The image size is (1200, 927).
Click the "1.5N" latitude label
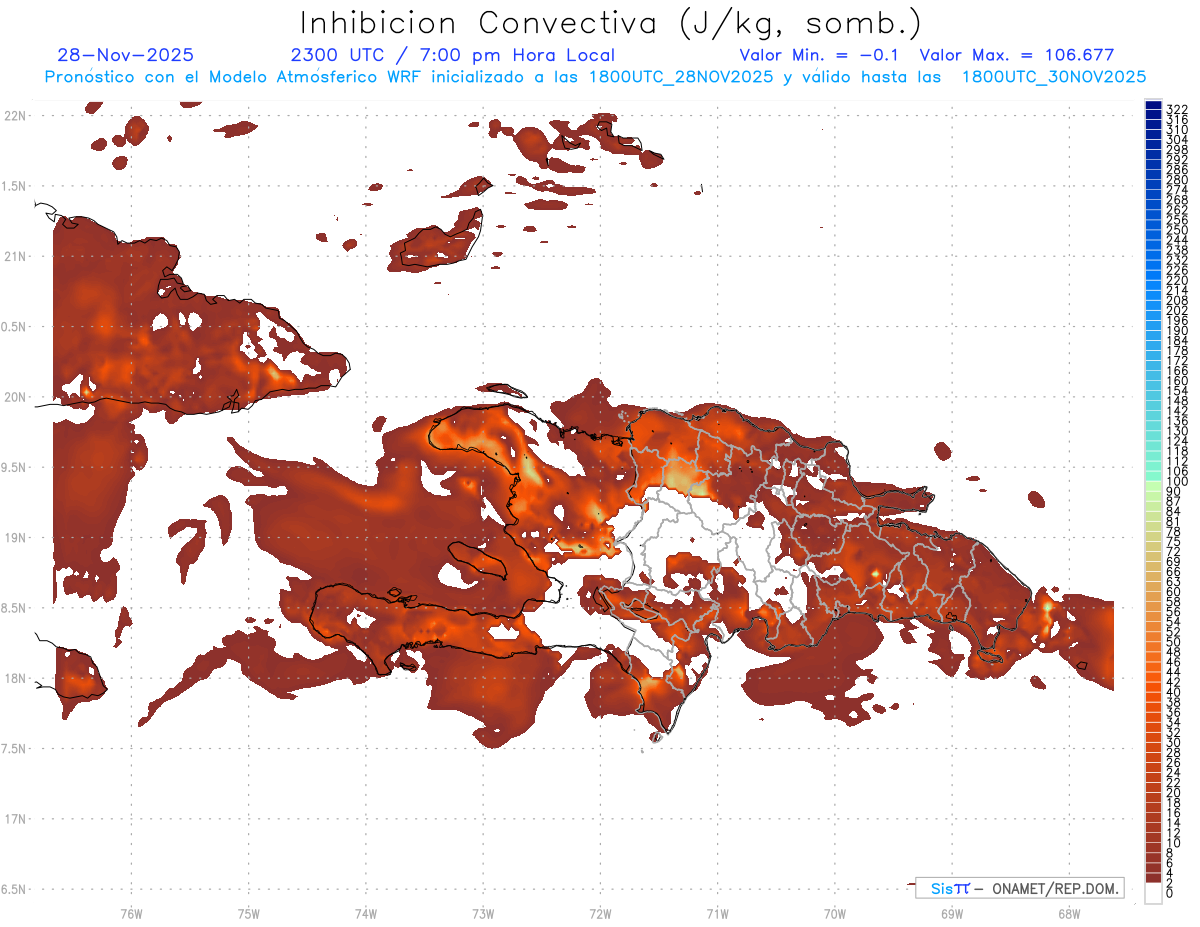pyautogui.click(x=15, y=186)
